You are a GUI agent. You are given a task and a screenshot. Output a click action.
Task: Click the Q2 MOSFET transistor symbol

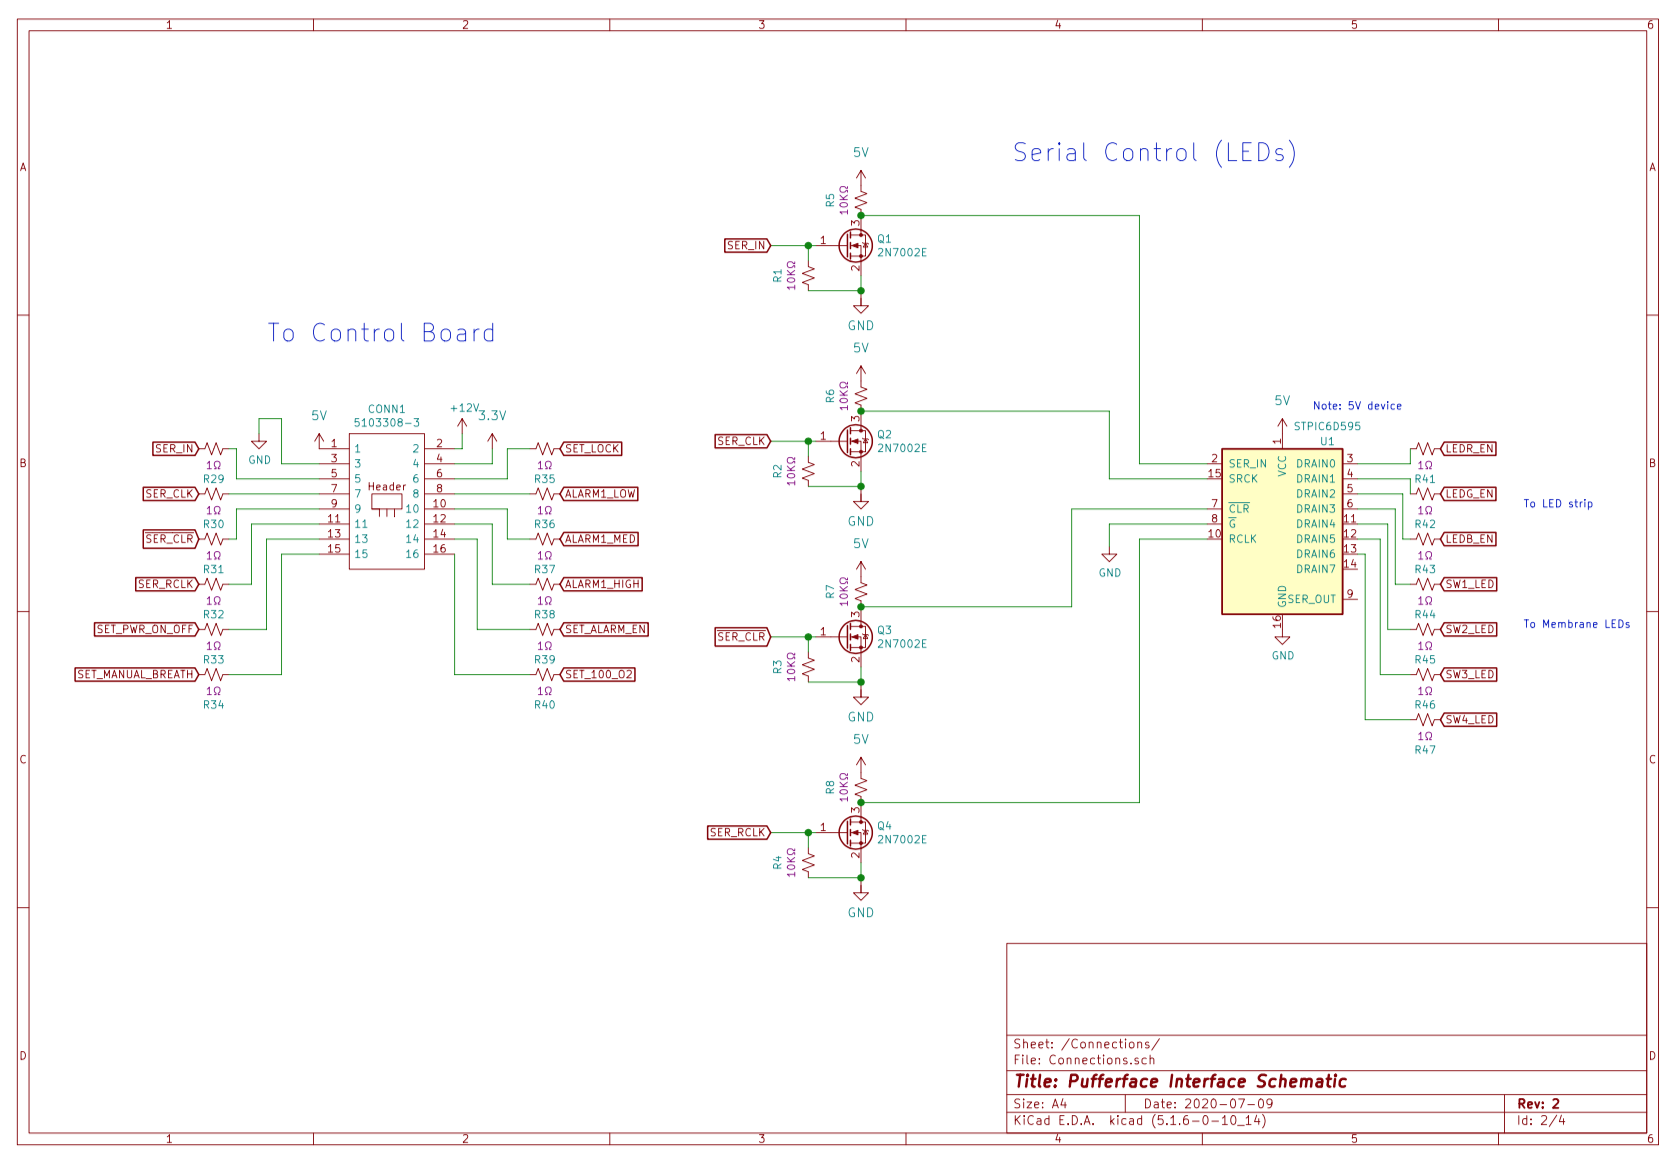pos(855,440)
